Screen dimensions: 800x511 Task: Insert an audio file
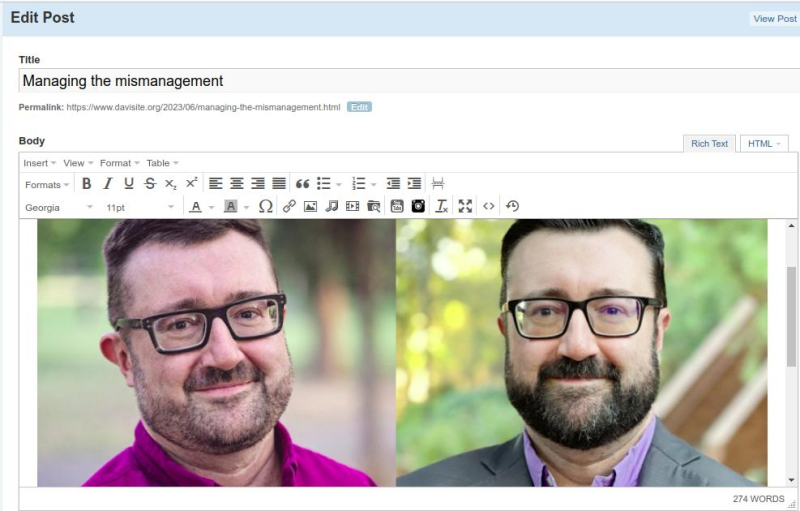(x=331, y=207)
